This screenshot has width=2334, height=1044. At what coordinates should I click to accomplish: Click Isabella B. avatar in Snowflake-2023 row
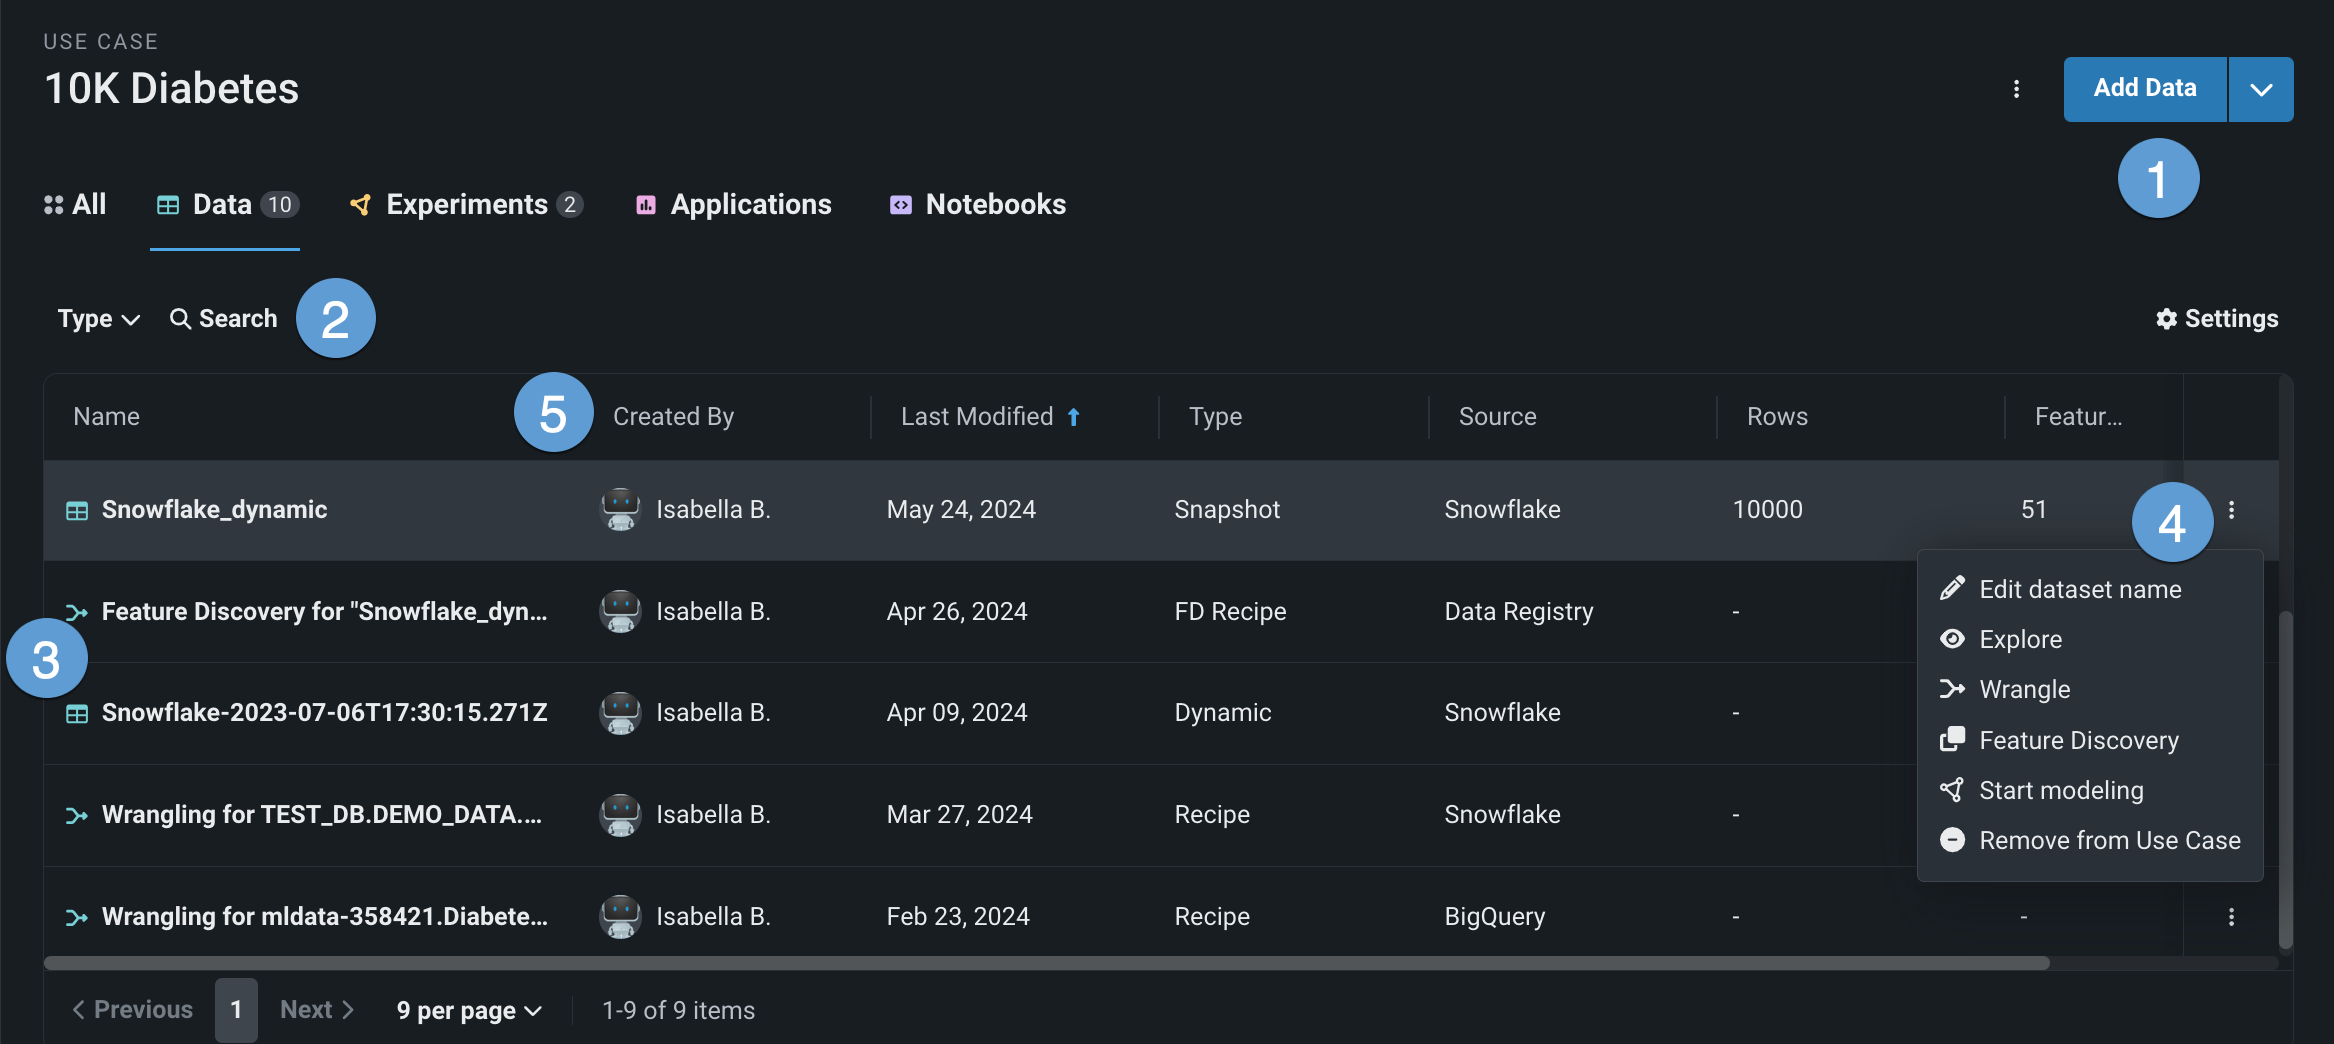pyautogui.click(x=620, y=713)
